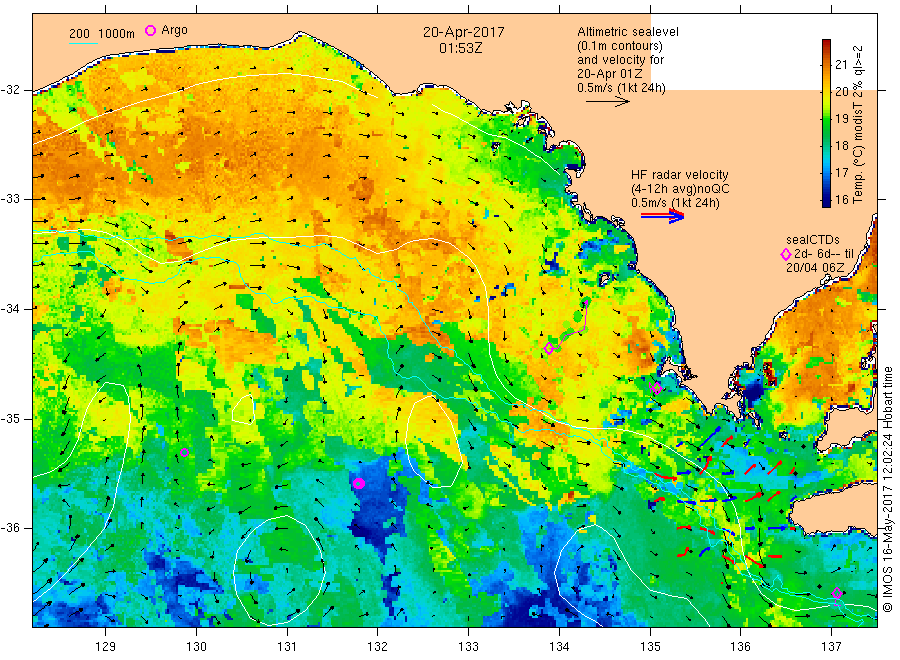Click the sealCTDs label
This screenshot has height=660, width=900.
813,240
